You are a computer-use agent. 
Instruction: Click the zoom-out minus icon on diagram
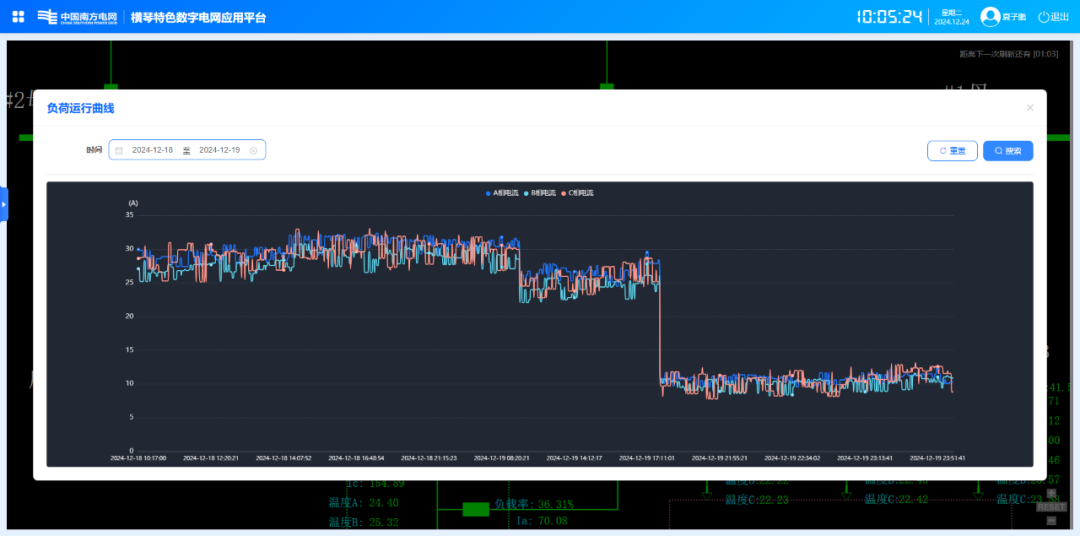pyautogui.click(x=1051, y=520)
